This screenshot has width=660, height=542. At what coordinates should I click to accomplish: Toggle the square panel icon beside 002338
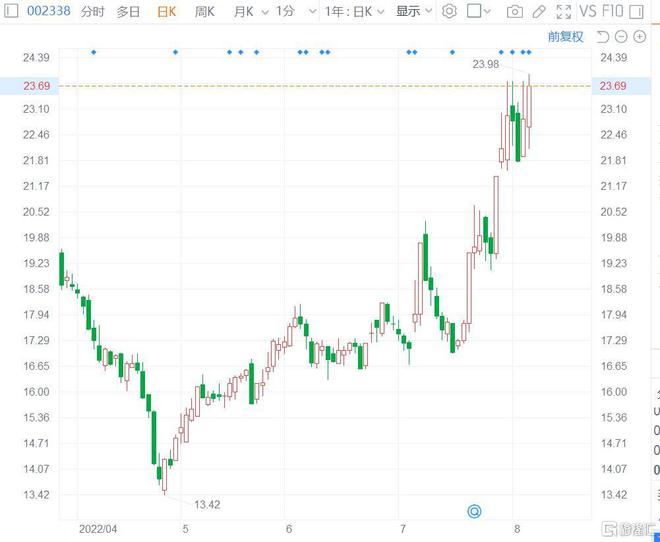tap(11, 12)
